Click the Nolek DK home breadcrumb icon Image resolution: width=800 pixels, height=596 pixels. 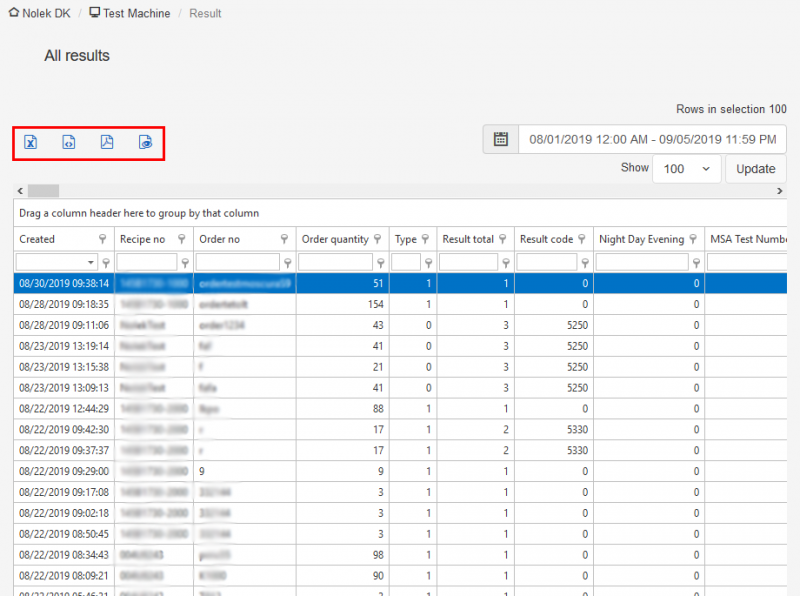[14, 12]
